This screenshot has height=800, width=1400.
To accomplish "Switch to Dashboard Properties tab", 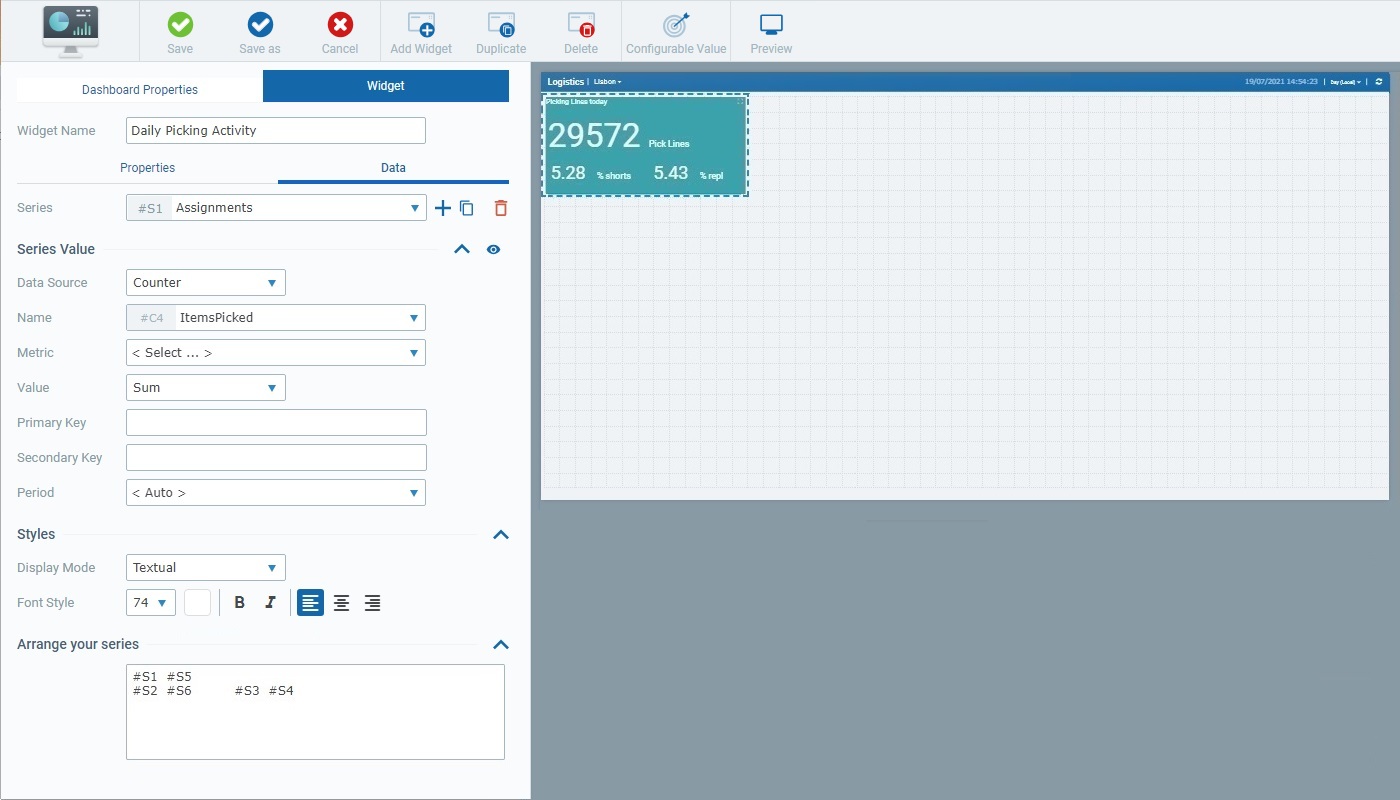I will coord(140,89).
